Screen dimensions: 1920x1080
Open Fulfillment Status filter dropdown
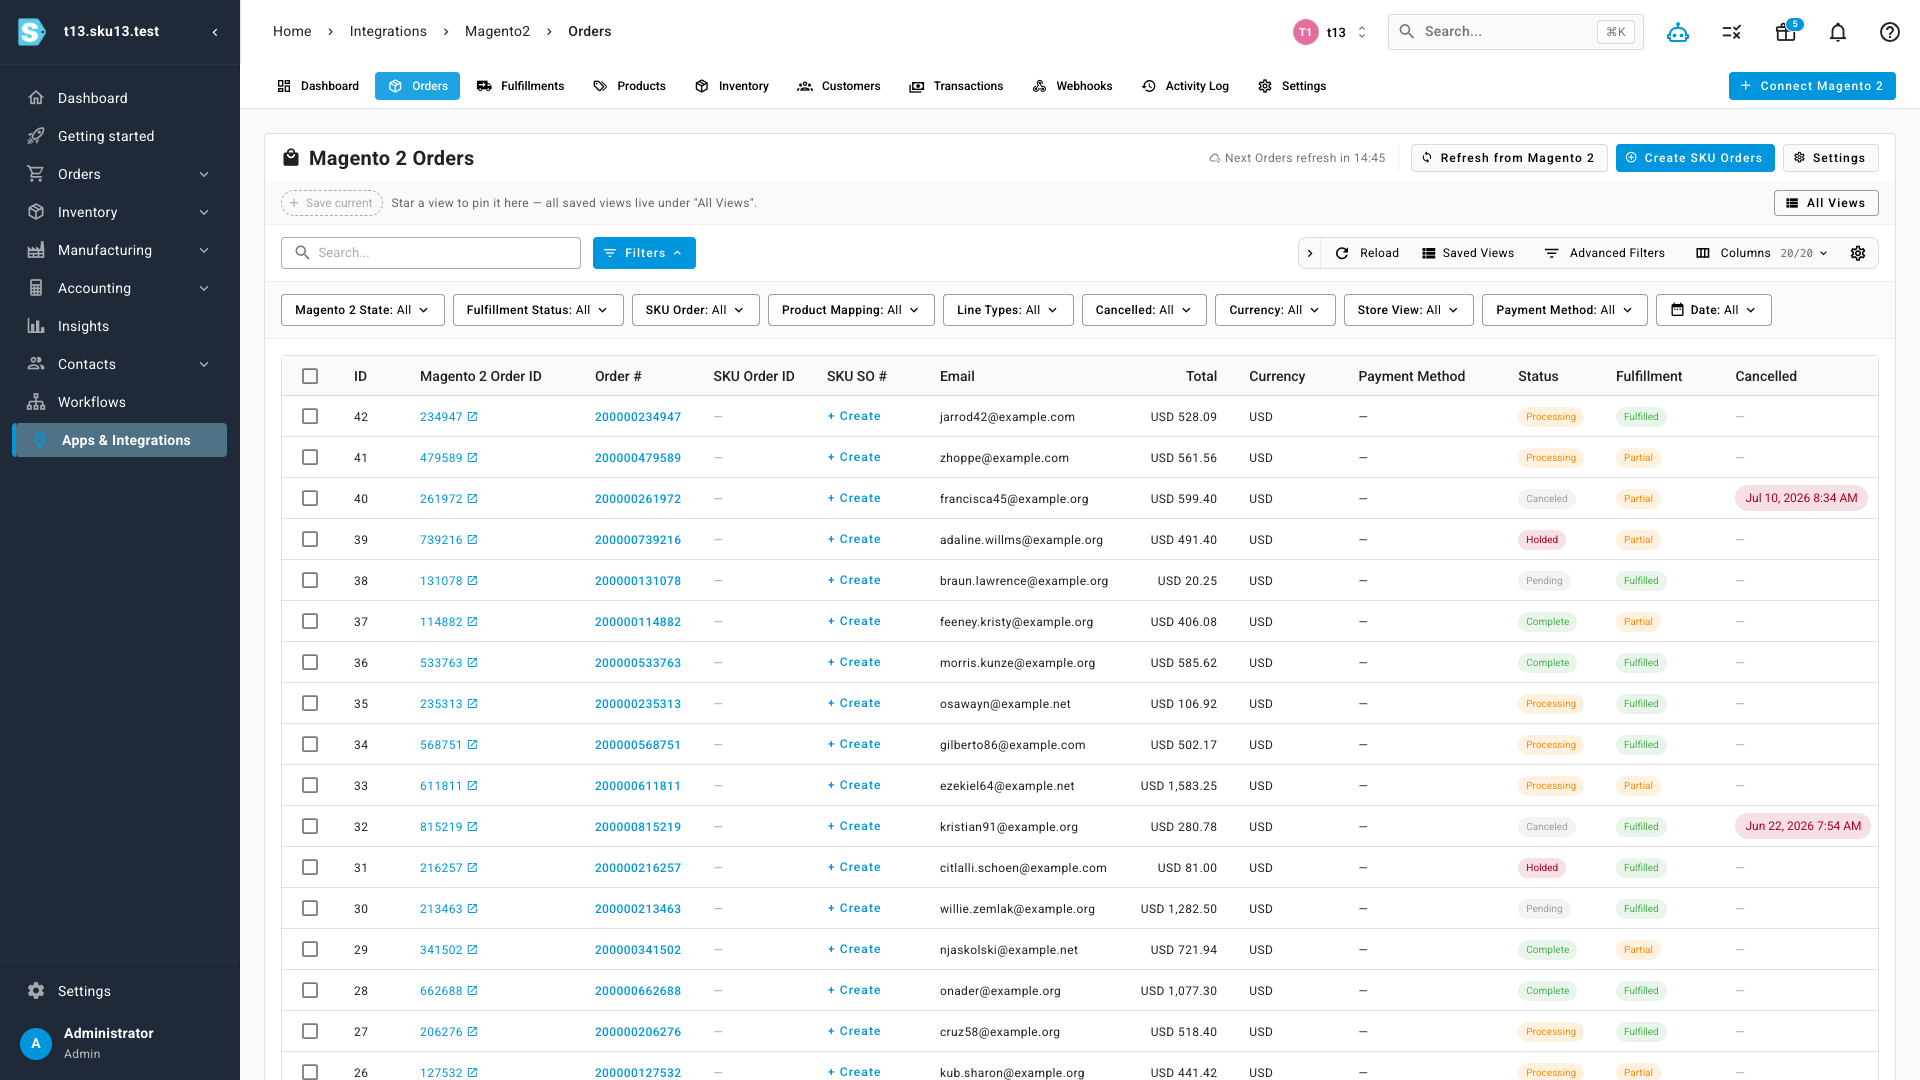[538, 310]
